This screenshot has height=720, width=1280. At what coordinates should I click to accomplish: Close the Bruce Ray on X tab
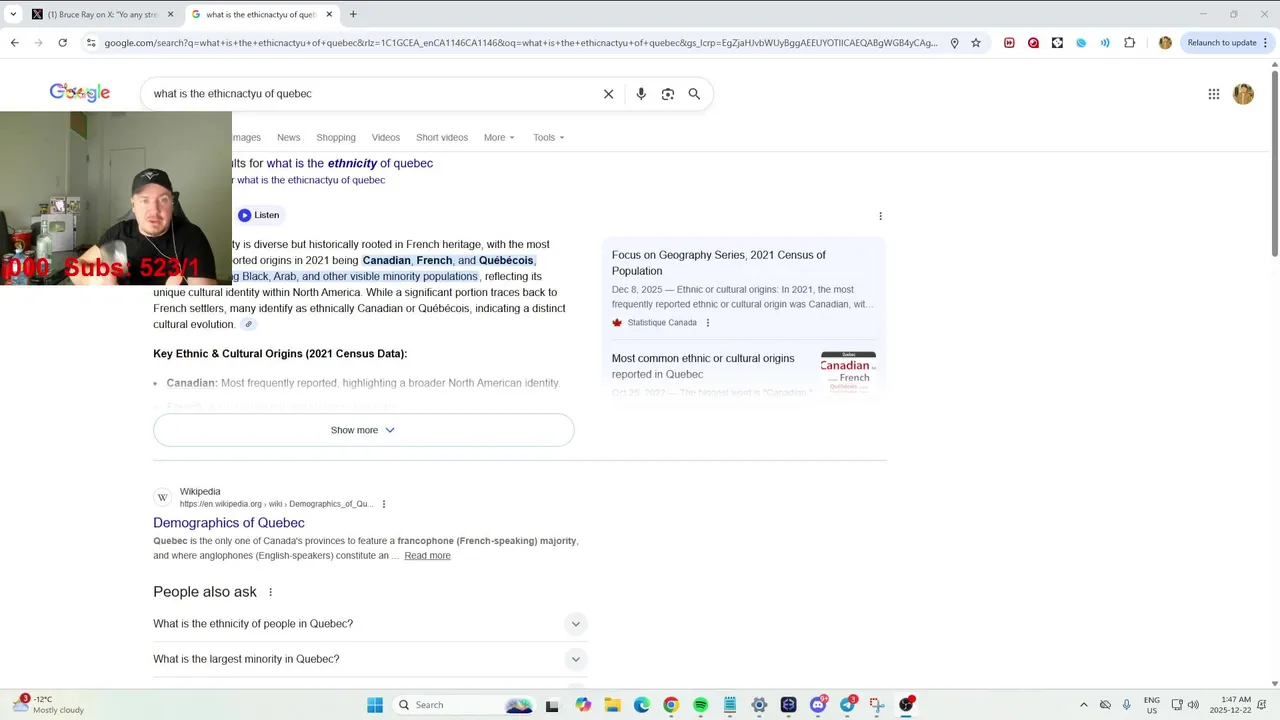[x=170, y=14]
